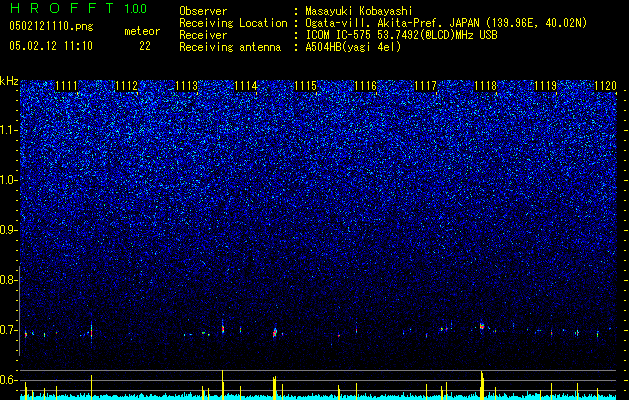The width and height of the screenshot is (629, 400).
Task: Click the date stamp 05.02.12 11:10
Action: pos(51,46)
